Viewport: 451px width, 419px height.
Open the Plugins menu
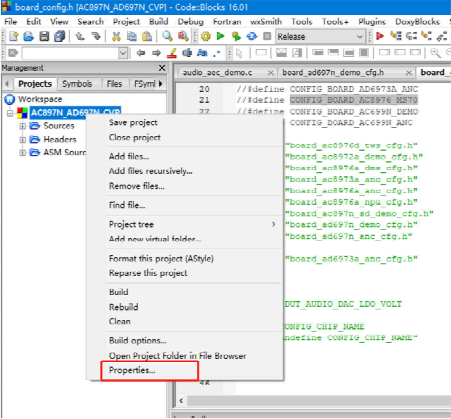pos(372,22)
